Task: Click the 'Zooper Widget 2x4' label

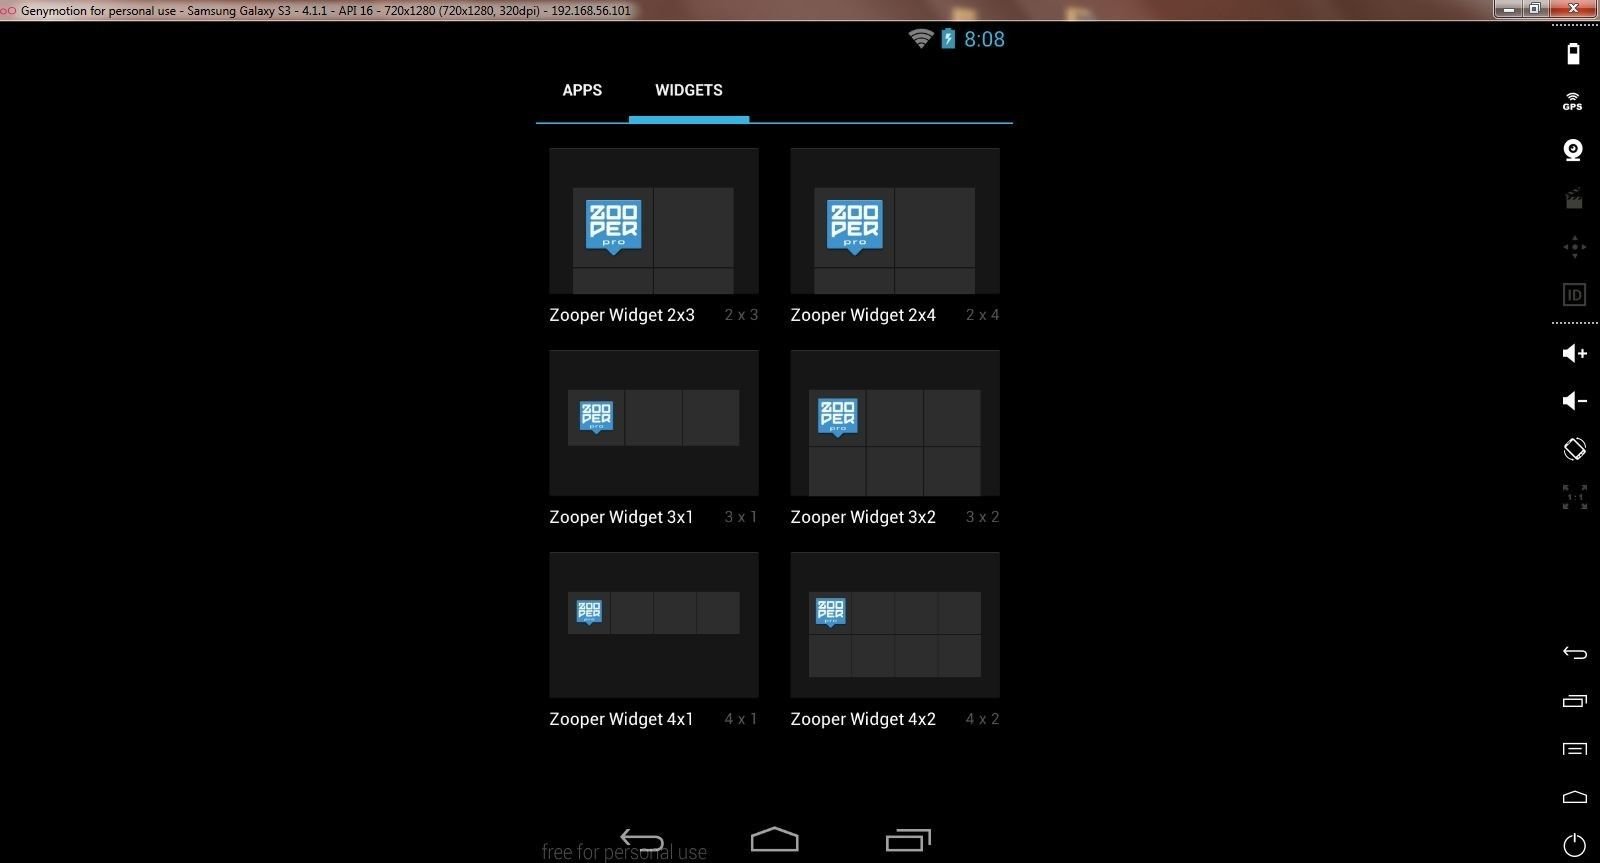Action: (863, 315)
